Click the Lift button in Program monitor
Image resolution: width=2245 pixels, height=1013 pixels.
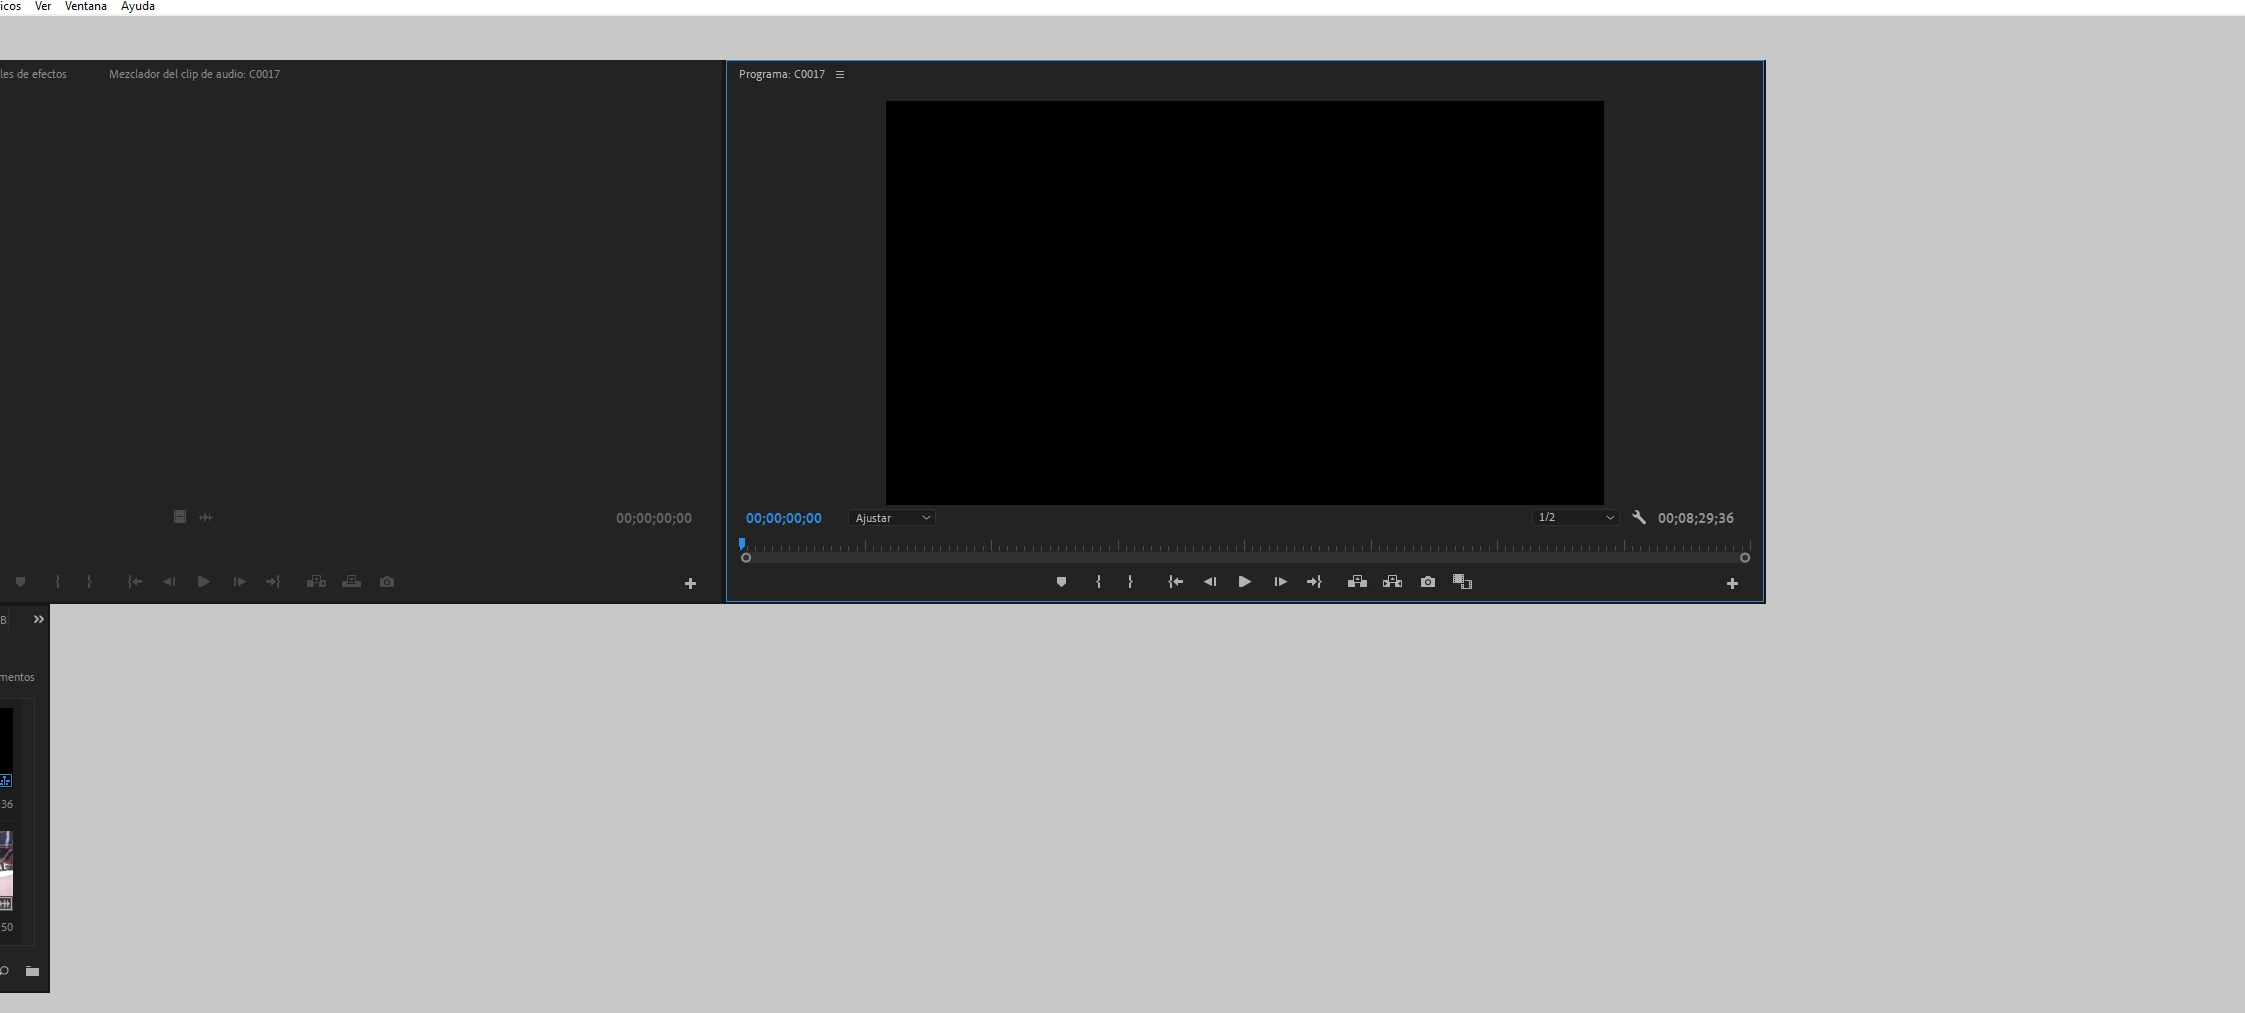point(1357,582)
